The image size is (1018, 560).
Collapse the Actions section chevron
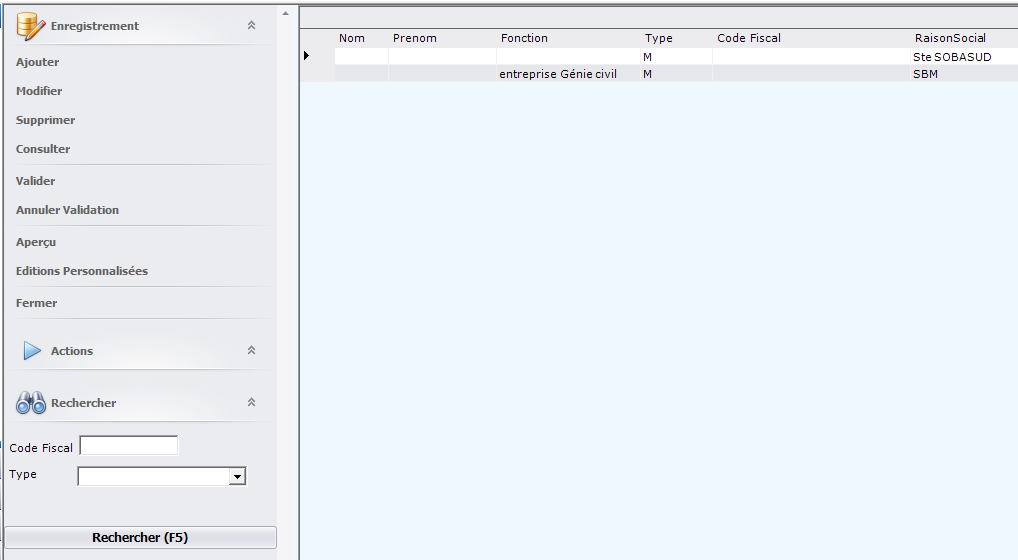251,350
